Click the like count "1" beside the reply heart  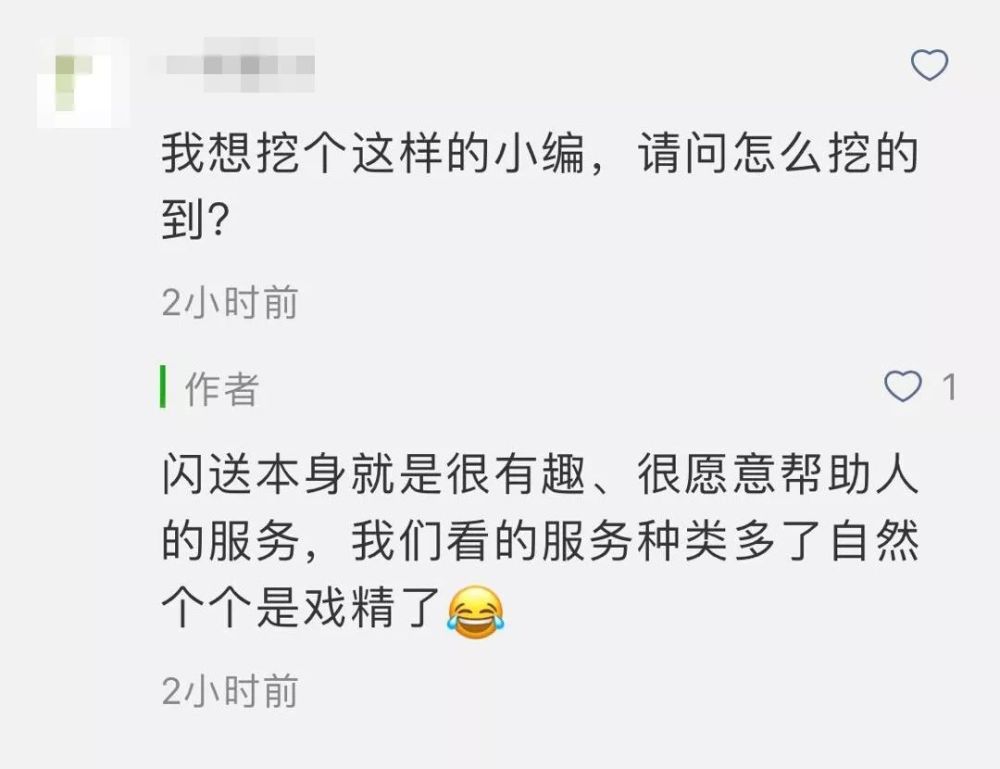click(x=950, y=387)
